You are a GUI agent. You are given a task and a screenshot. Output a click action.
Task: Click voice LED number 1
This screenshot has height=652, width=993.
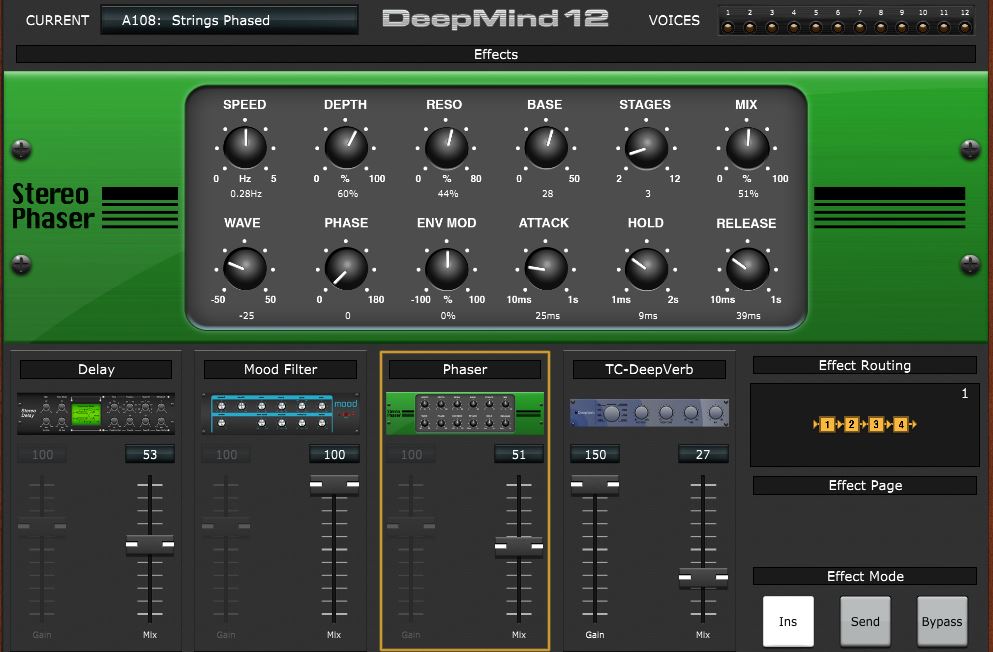728,27
